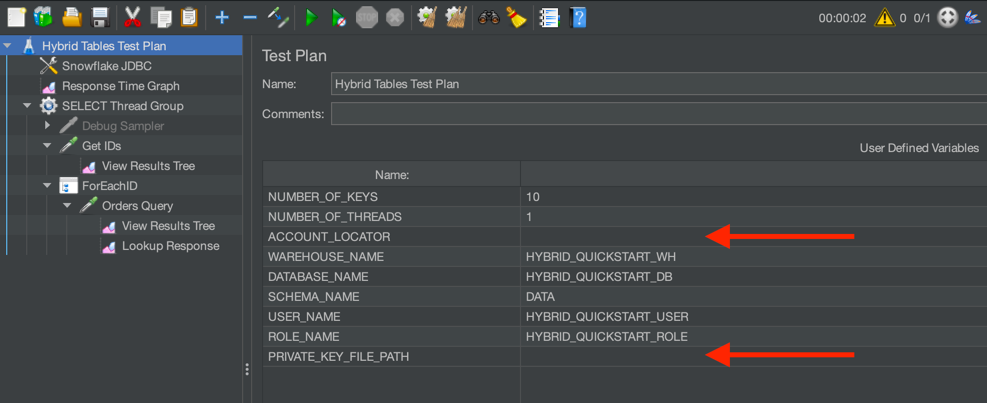Open a test plan with folder icon
This screenshot has height=403, width=987.
click(x=72, y=17)
